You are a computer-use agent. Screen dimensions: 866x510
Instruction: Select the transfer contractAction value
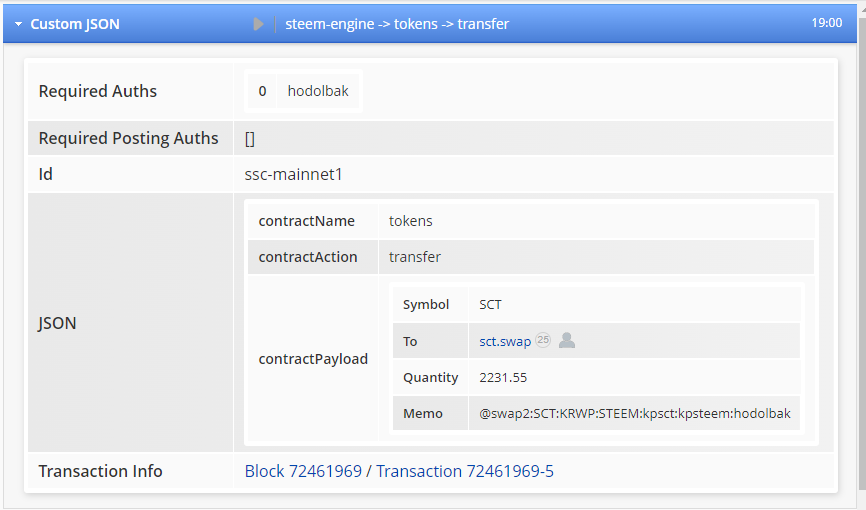[415, 257]
